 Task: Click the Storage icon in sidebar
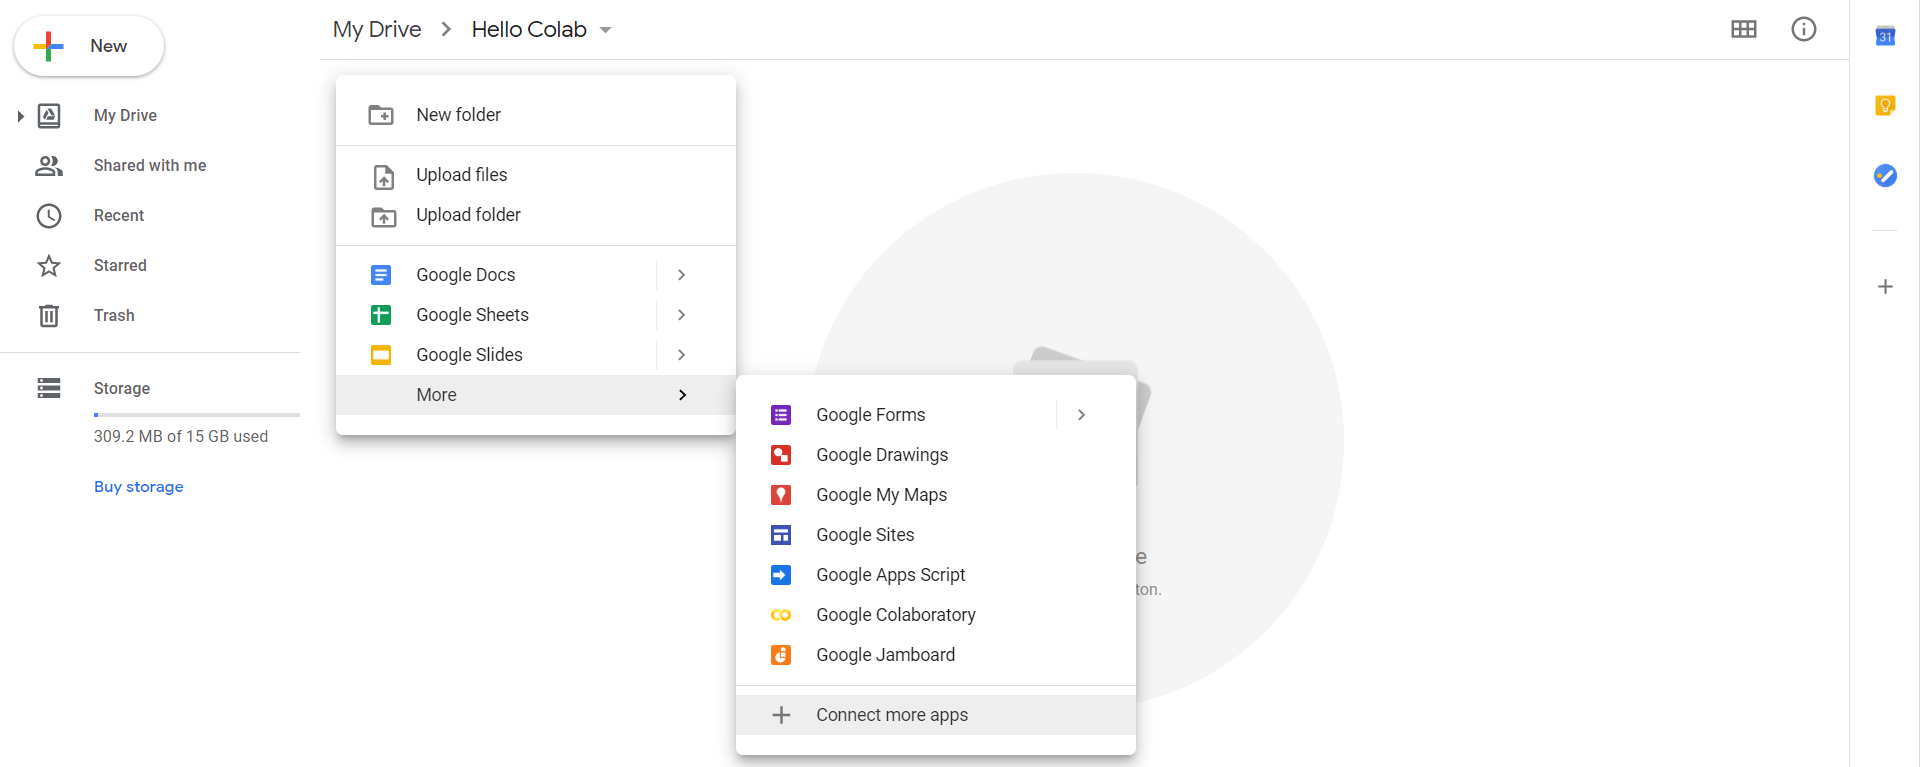click(49, 388)
